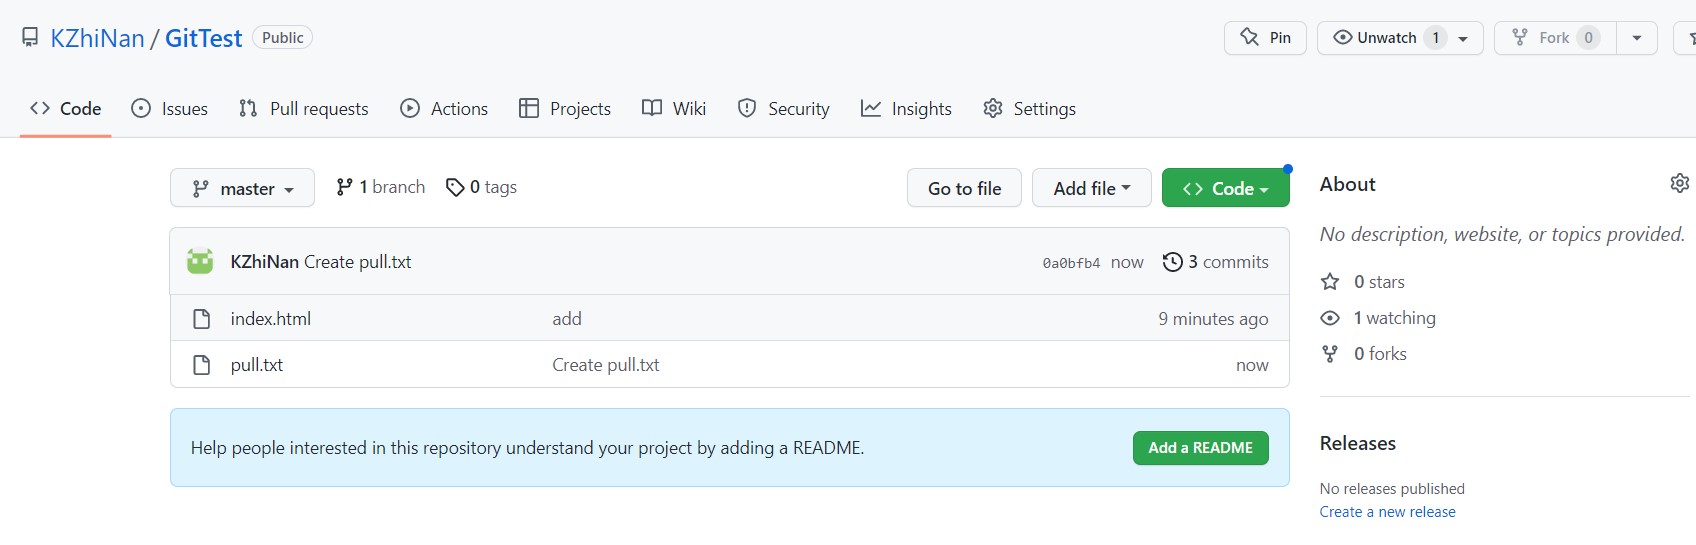Image resolution: width=1696 pixels, height=545 pixels.
Task: Click the star icon beside 0 stars
Action: click(1330, 282)
